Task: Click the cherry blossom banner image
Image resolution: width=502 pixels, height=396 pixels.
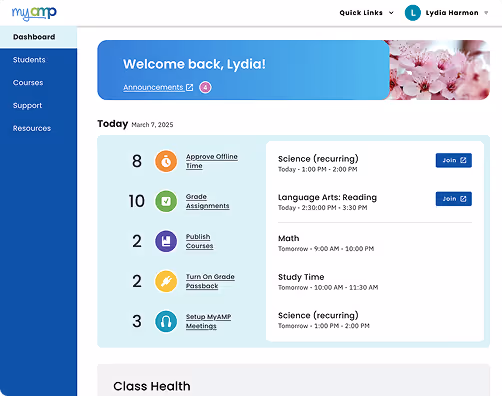Action: tap(439, 70)
